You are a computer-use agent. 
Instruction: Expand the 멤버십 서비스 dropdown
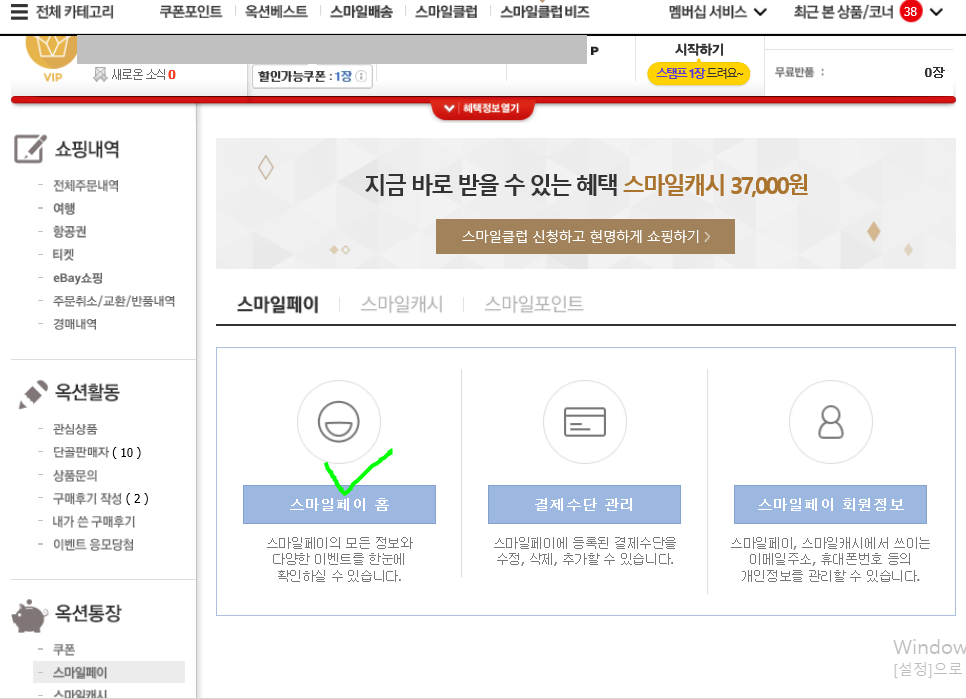718,12
